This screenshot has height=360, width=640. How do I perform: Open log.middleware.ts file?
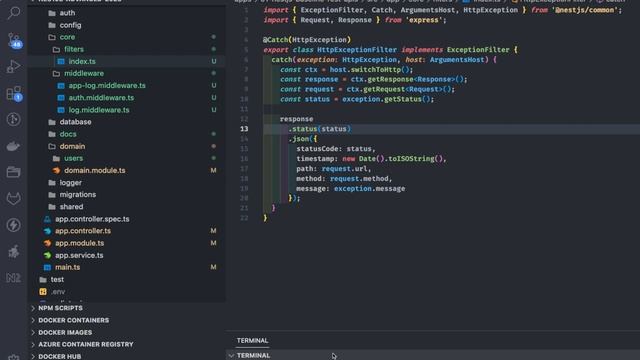[99, 110]
